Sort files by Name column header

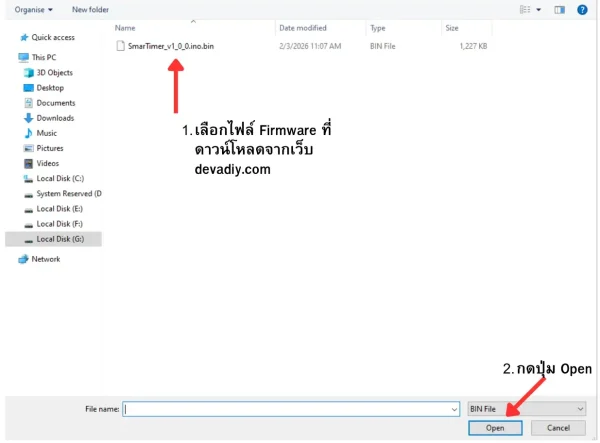tap(125, 28)
